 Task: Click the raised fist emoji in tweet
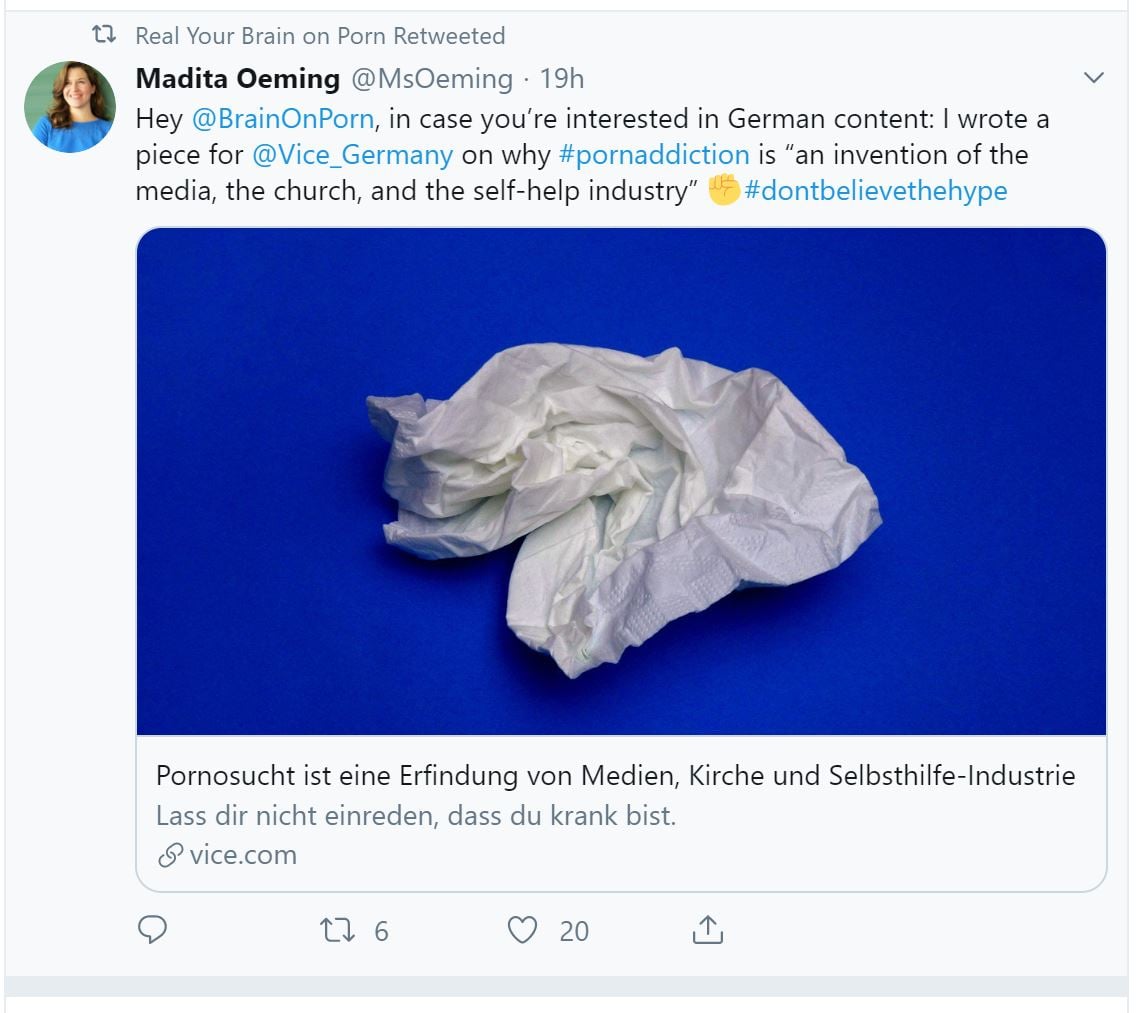tap(723, 190)
